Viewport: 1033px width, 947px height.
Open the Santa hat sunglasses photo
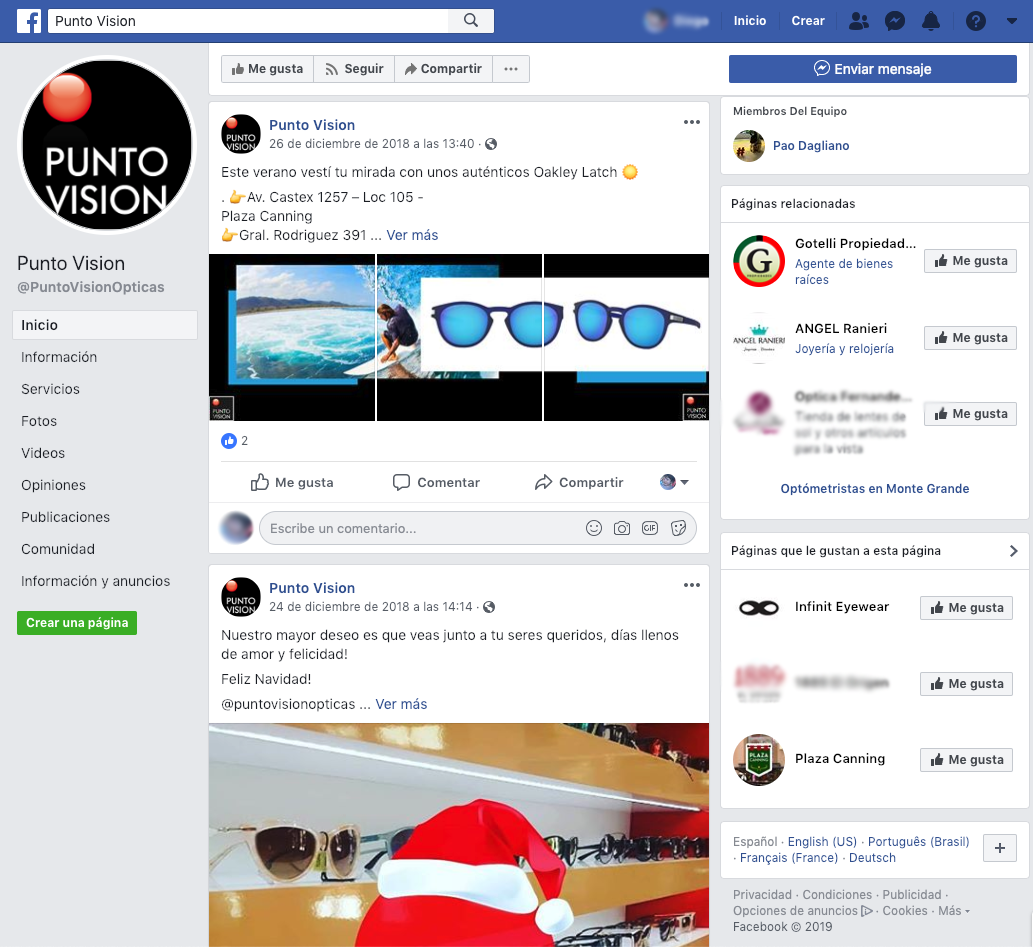pyautogui.click(x=459, y=835)
